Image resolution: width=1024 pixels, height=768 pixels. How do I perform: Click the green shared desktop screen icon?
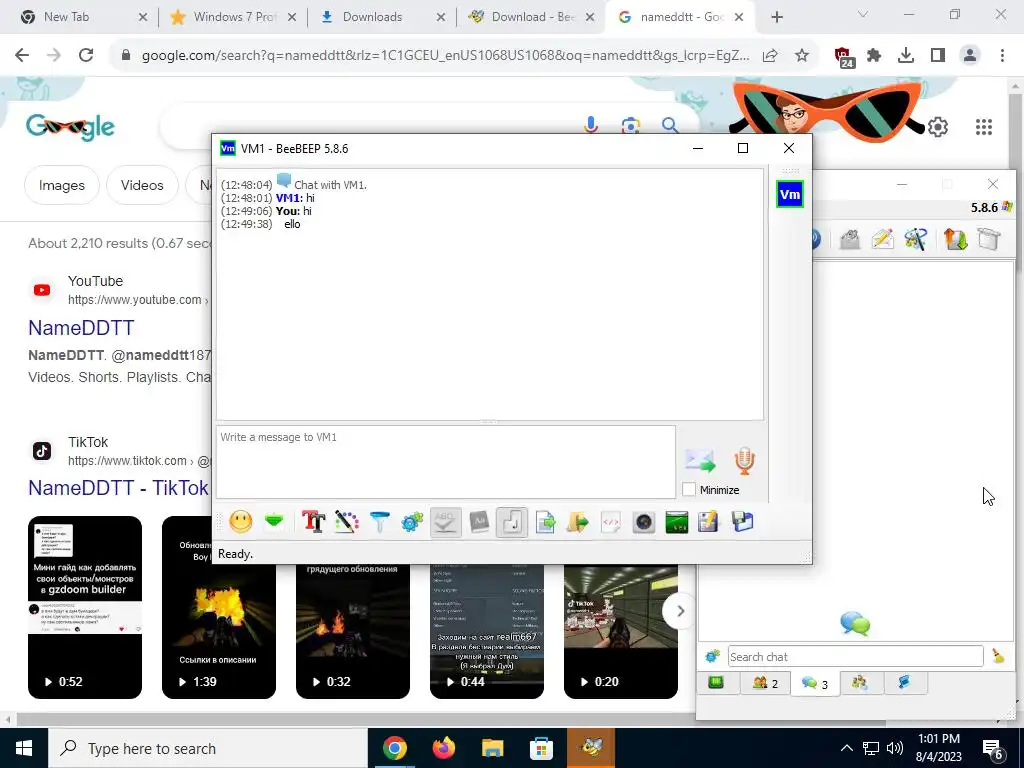click(x=677, y=522)
